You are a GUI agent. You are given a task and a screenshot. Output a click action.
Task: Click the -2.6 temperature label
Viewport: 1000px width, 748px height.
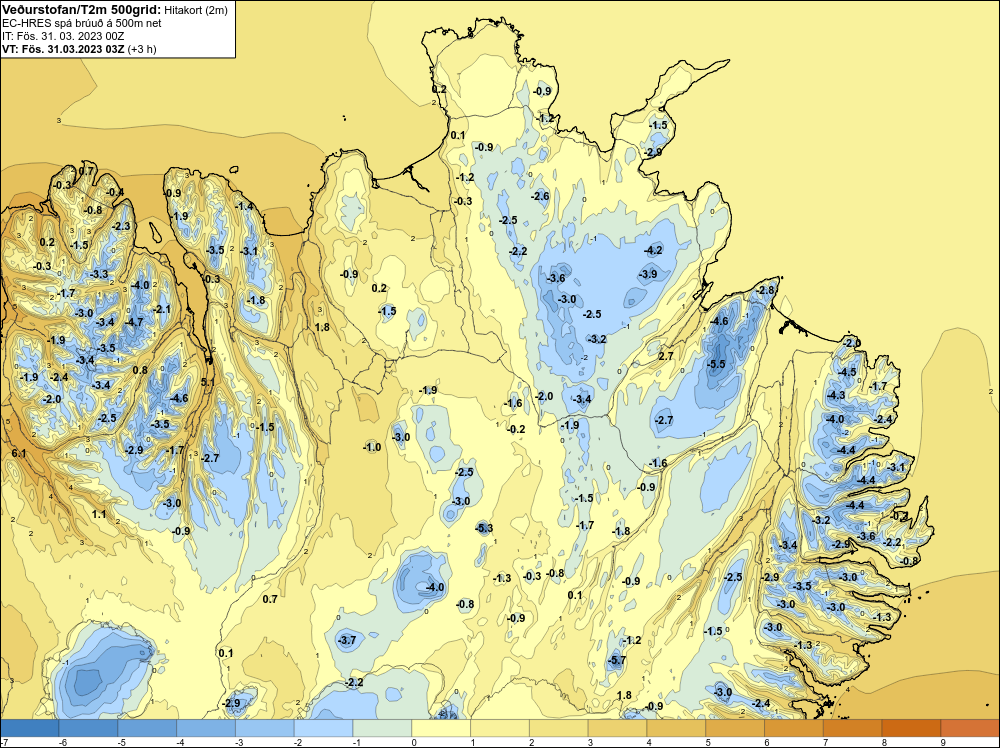tap(540, 196)
